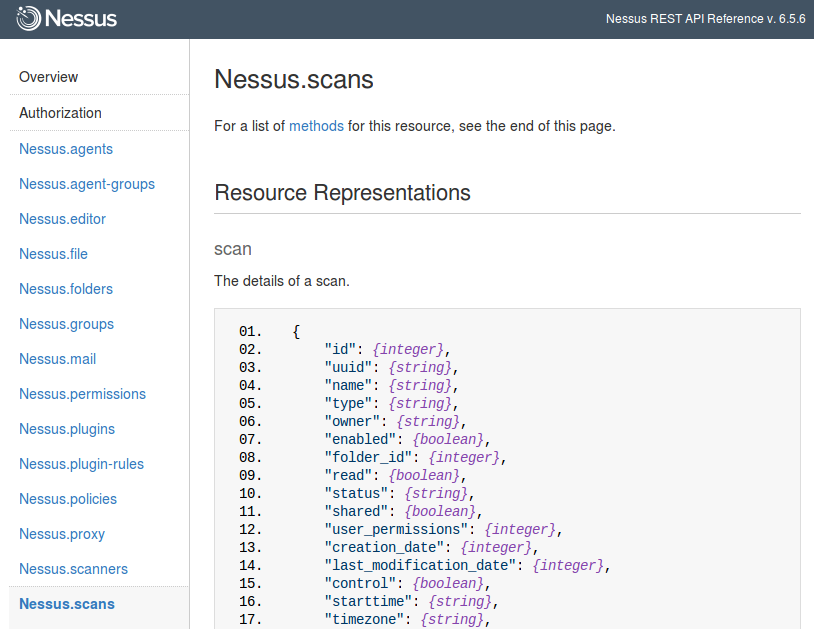
Task: Click the "user_permissions": {integer} code line
Action: click(443, 529)
